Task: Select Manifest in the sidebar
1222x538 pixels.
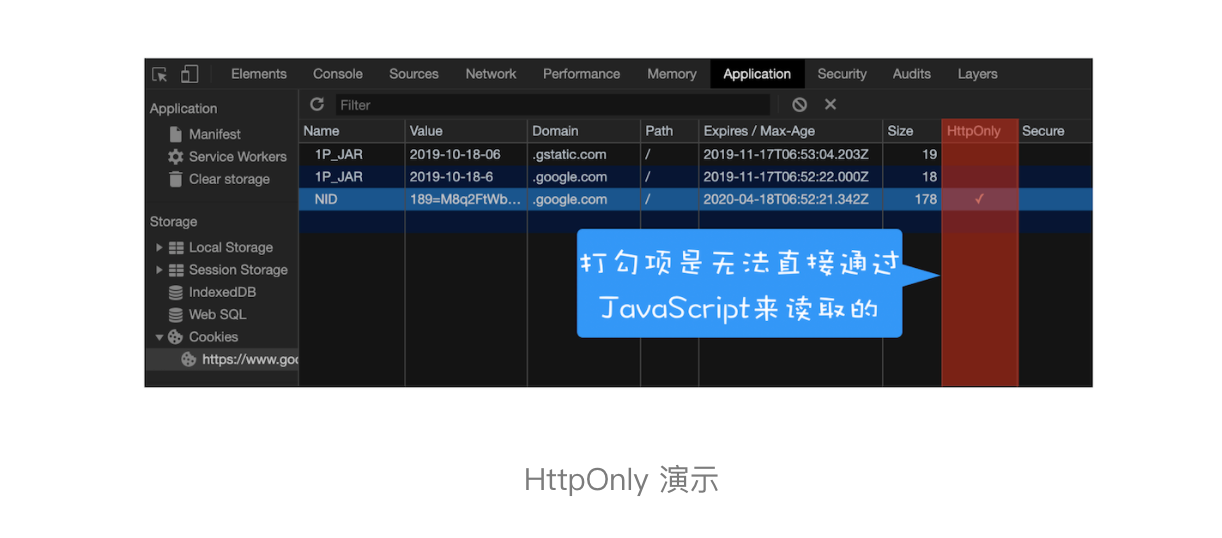Action: (x=215, y=134)
